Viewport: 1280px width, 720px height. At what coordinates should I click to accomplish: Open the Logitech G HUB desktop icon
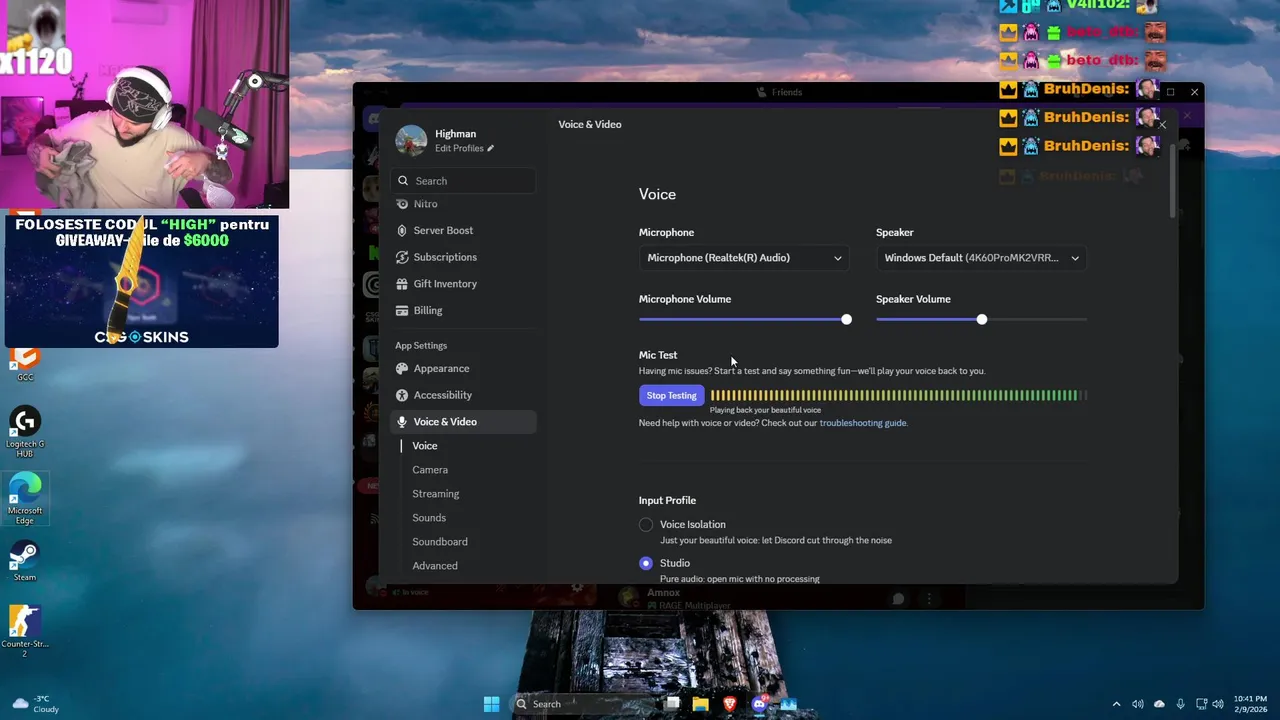click(x=25, y=432)
